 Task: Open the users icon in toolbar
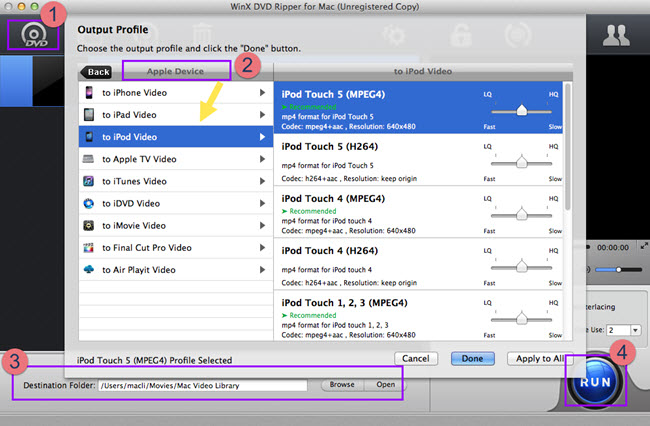click(616, 35)
